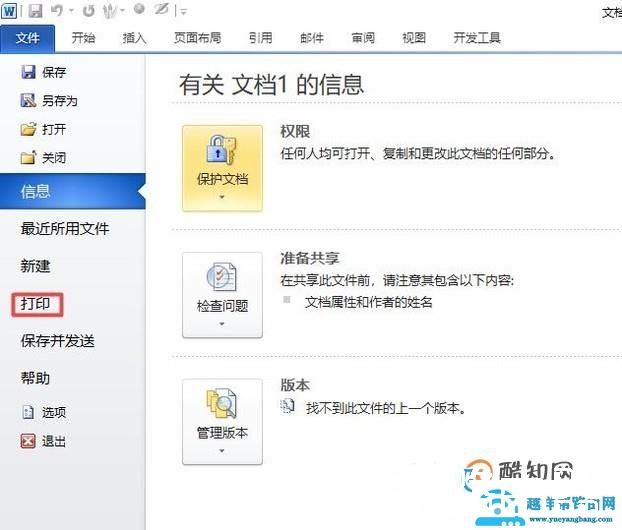
Task: Click the 准备共享 heading
Action: [310, 258]
